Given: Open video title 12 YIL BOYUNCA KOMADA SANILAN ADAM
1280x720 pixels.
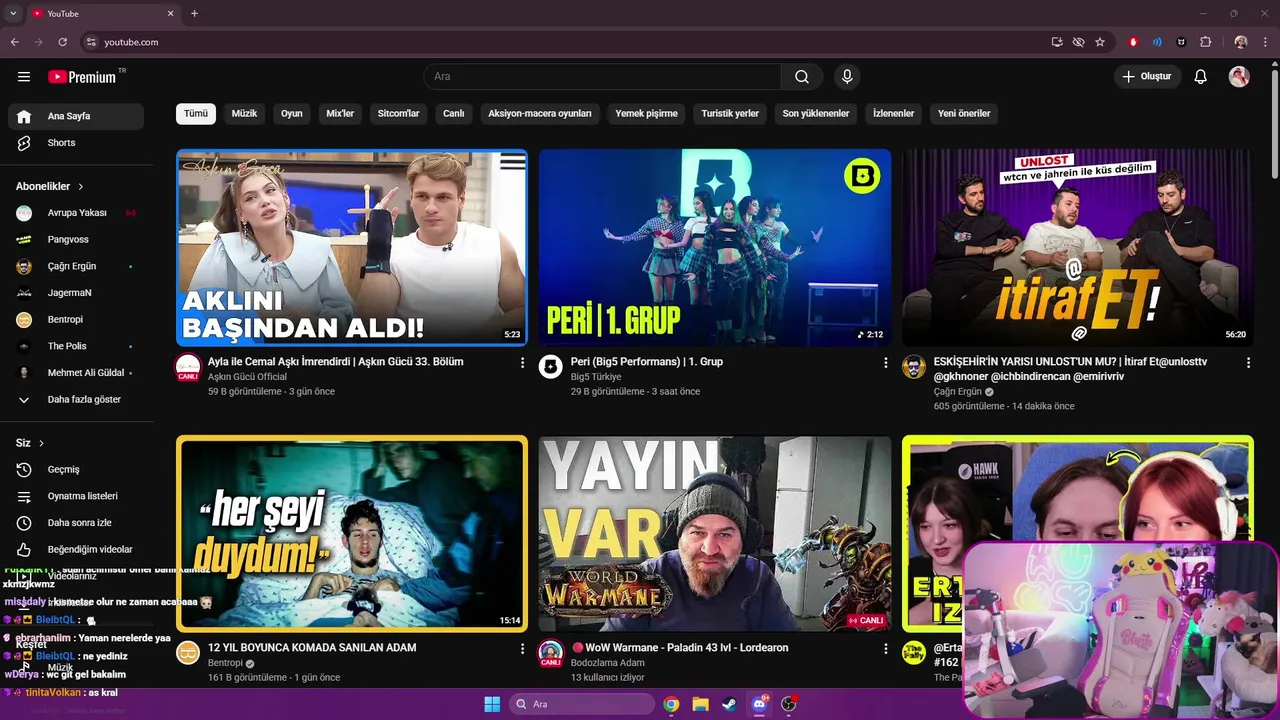Looking at the screenshot, I should (x=312, y=648).
